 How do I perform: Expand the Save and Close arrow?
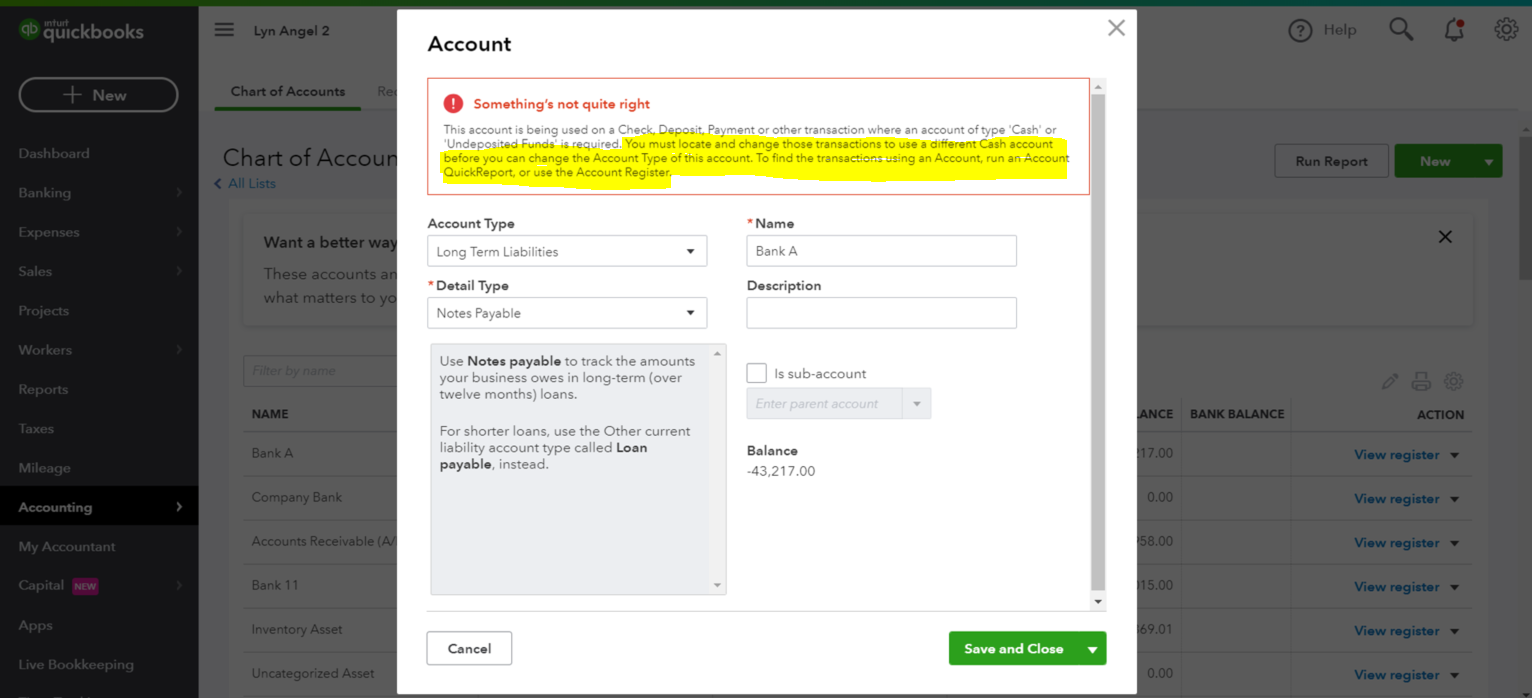[x=1093, y=649]
